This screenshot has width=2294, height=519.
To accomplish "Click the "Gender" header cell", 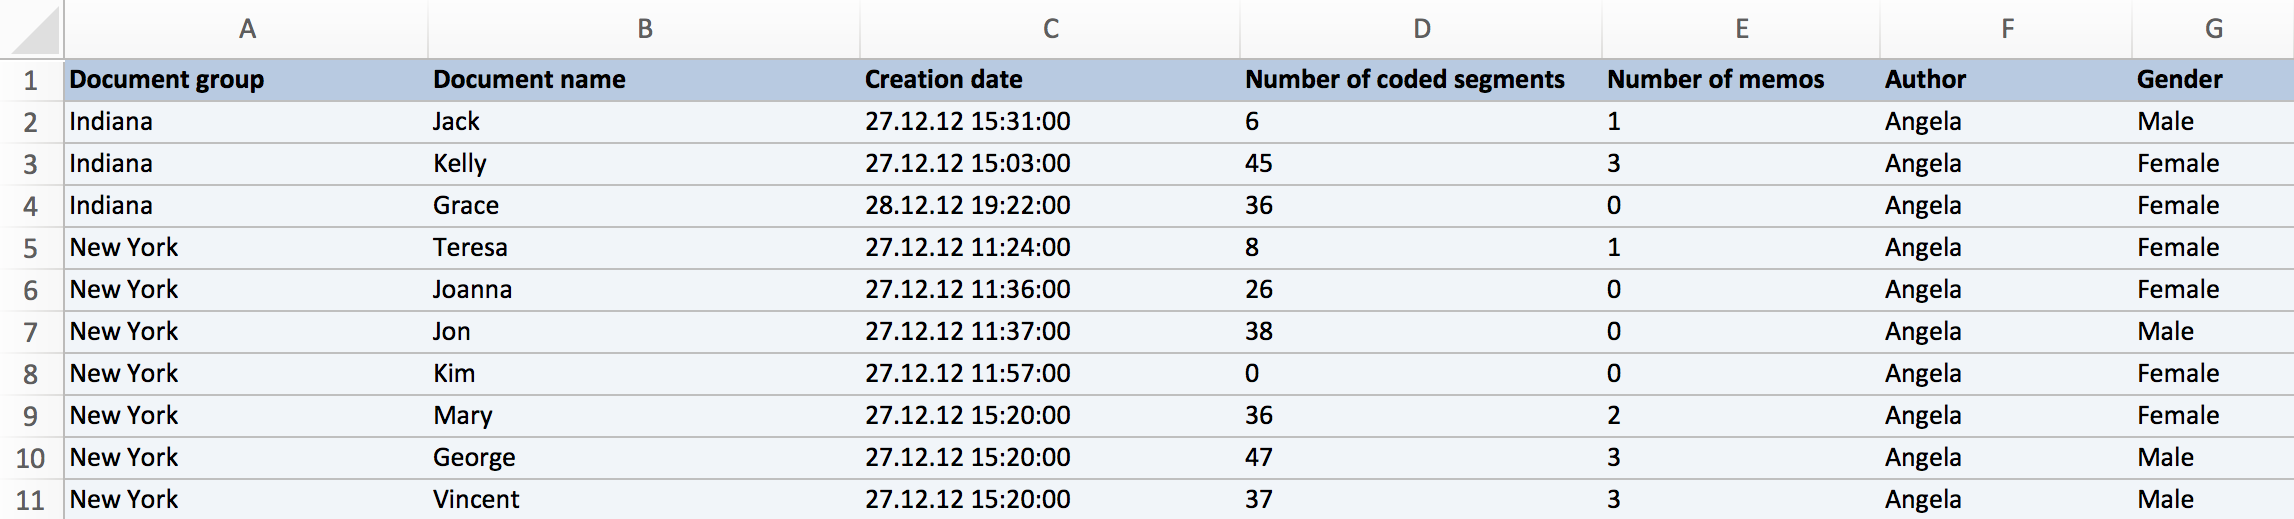I will [x=2213, y=80].
